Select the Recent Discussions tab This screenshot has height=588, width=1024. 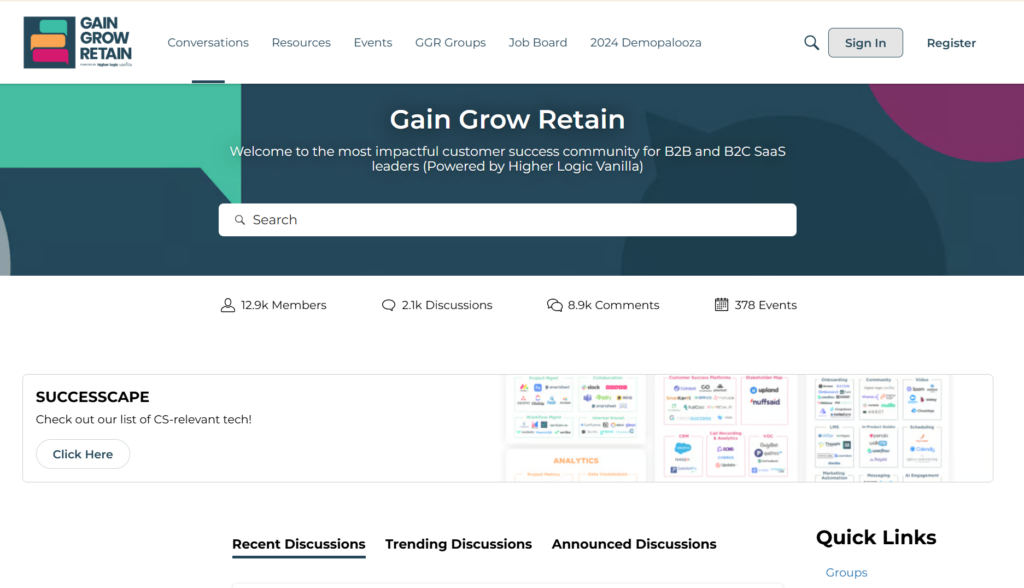(x=298, y=544)
